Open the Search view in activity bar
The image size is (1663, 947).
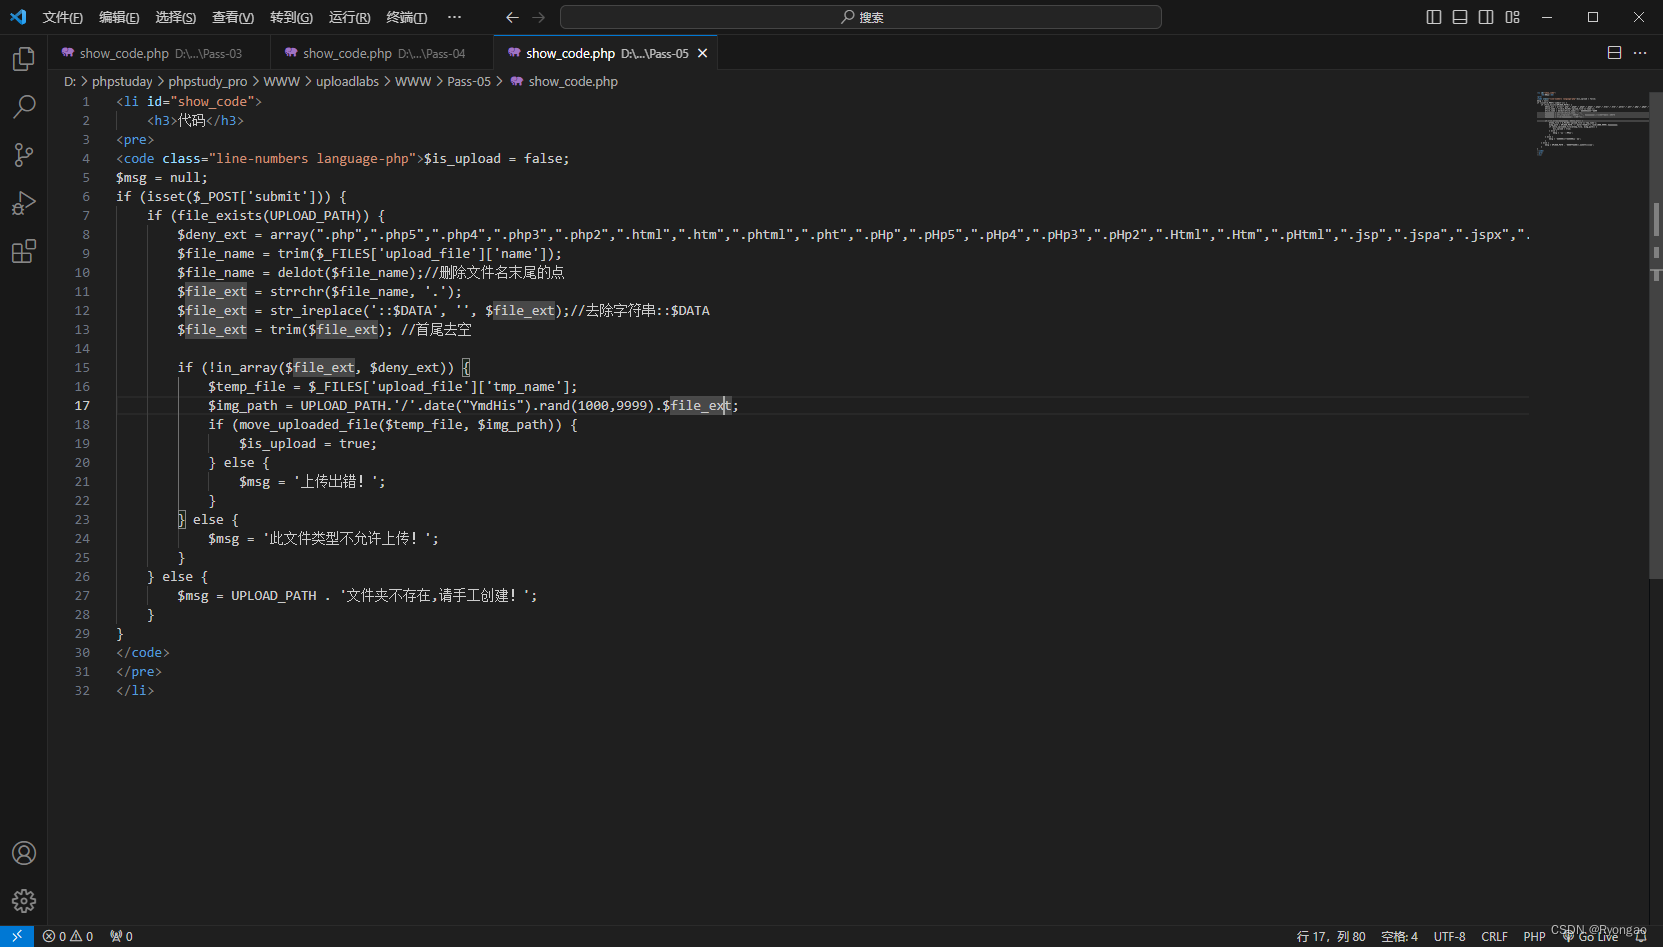click(x=24, y=106)
